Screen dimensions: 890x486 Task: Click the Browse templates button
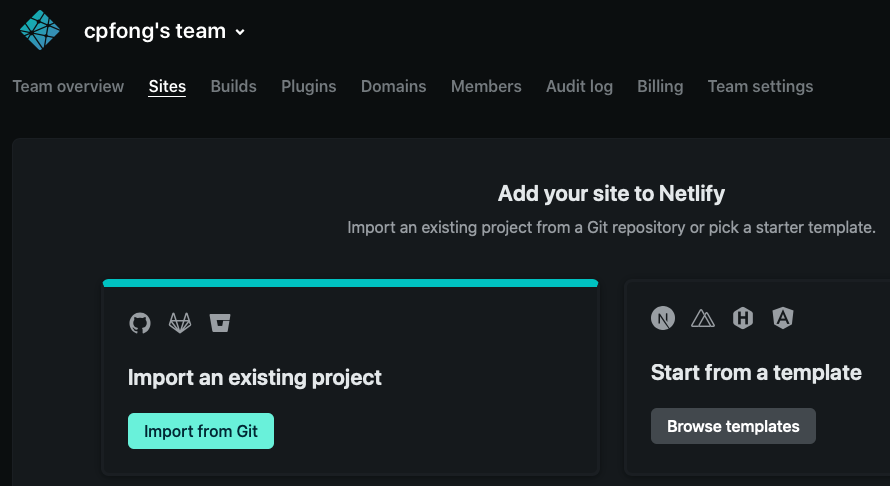point(733,426)
